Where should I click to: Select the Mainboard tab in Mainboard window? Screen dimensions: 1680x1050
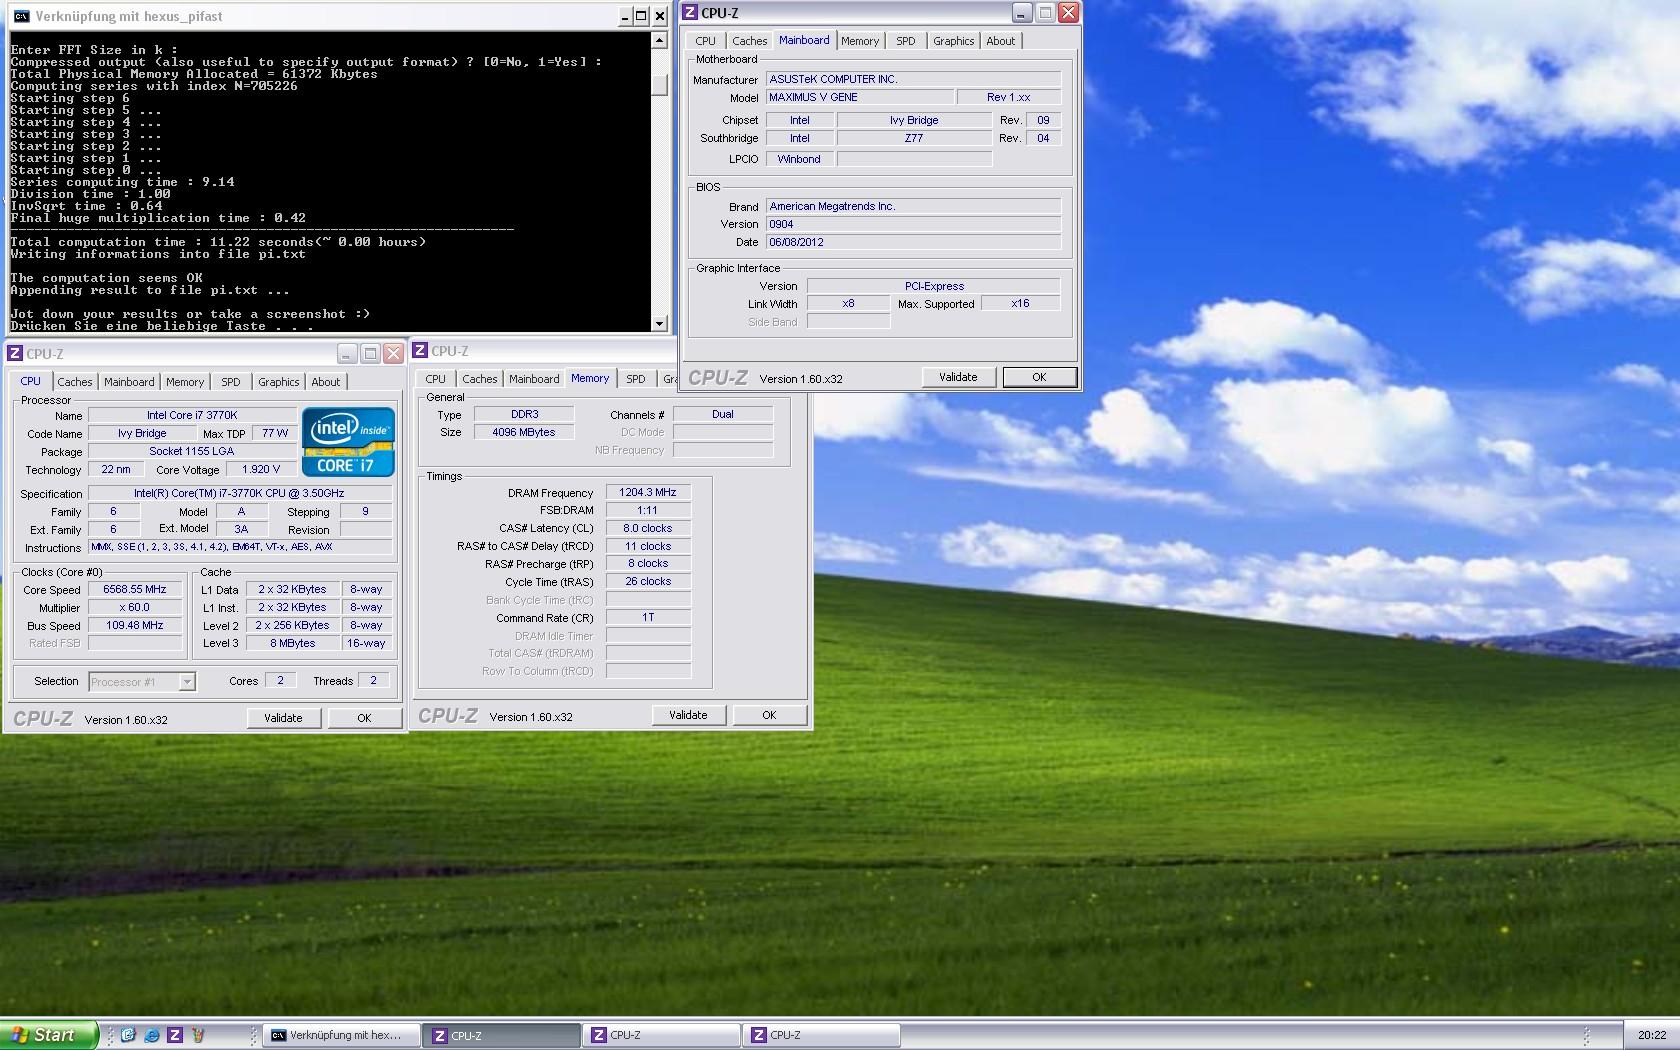coord(804,40)
